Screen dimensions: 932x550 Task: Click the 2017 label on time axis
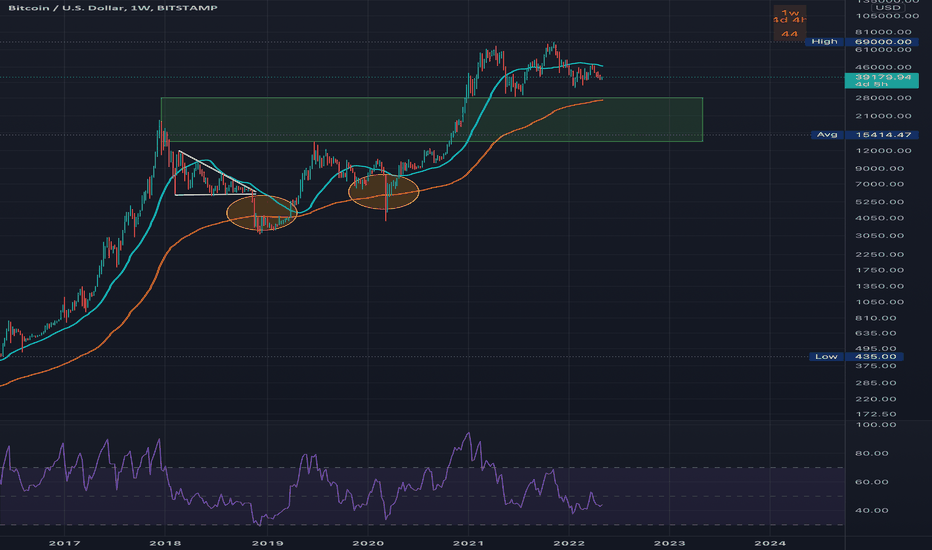tap(64, 543)
